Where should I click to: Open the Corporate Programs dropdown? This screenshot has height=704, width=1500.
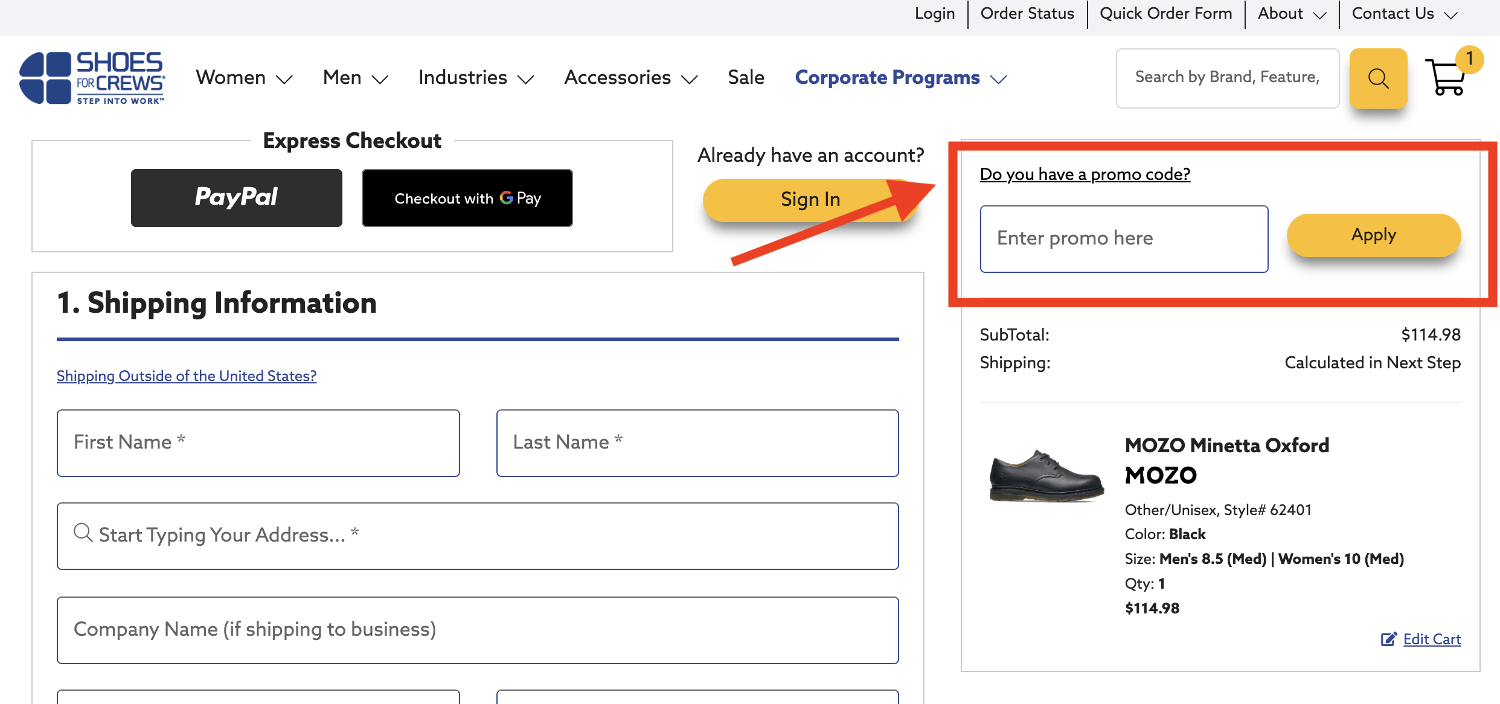click(x=901, y=78)
